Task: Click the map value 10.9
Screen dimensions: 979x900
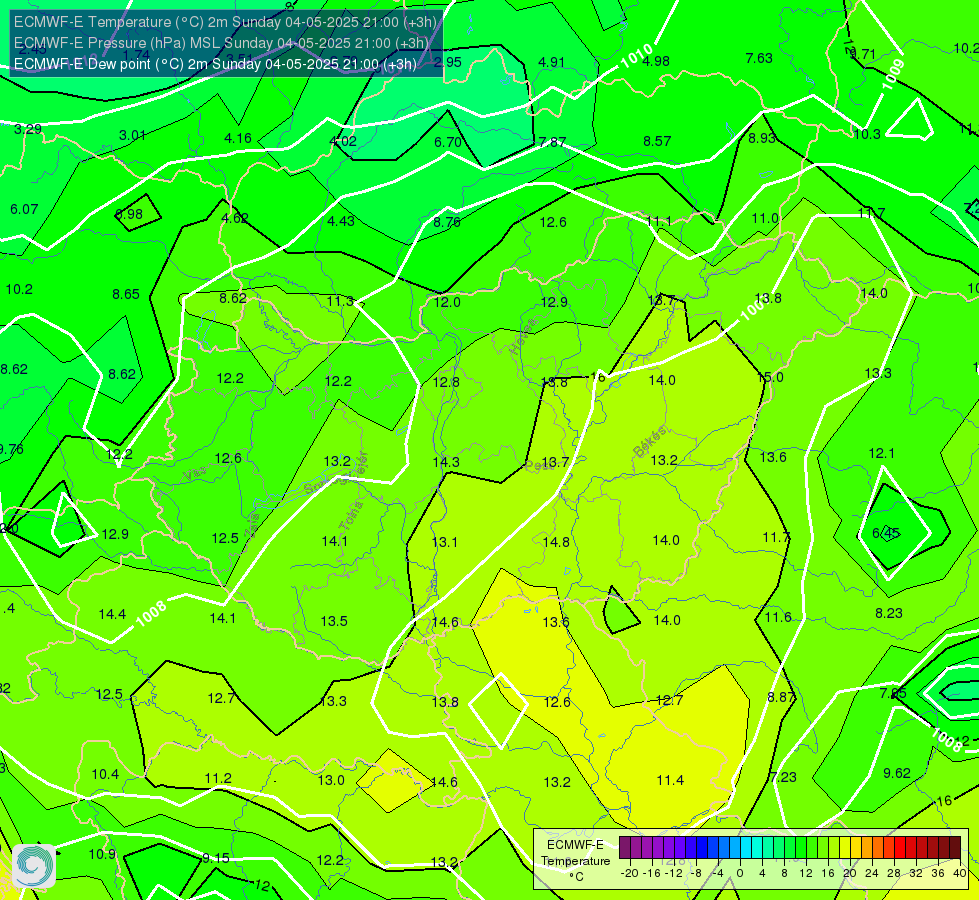Action: (102, 854)
